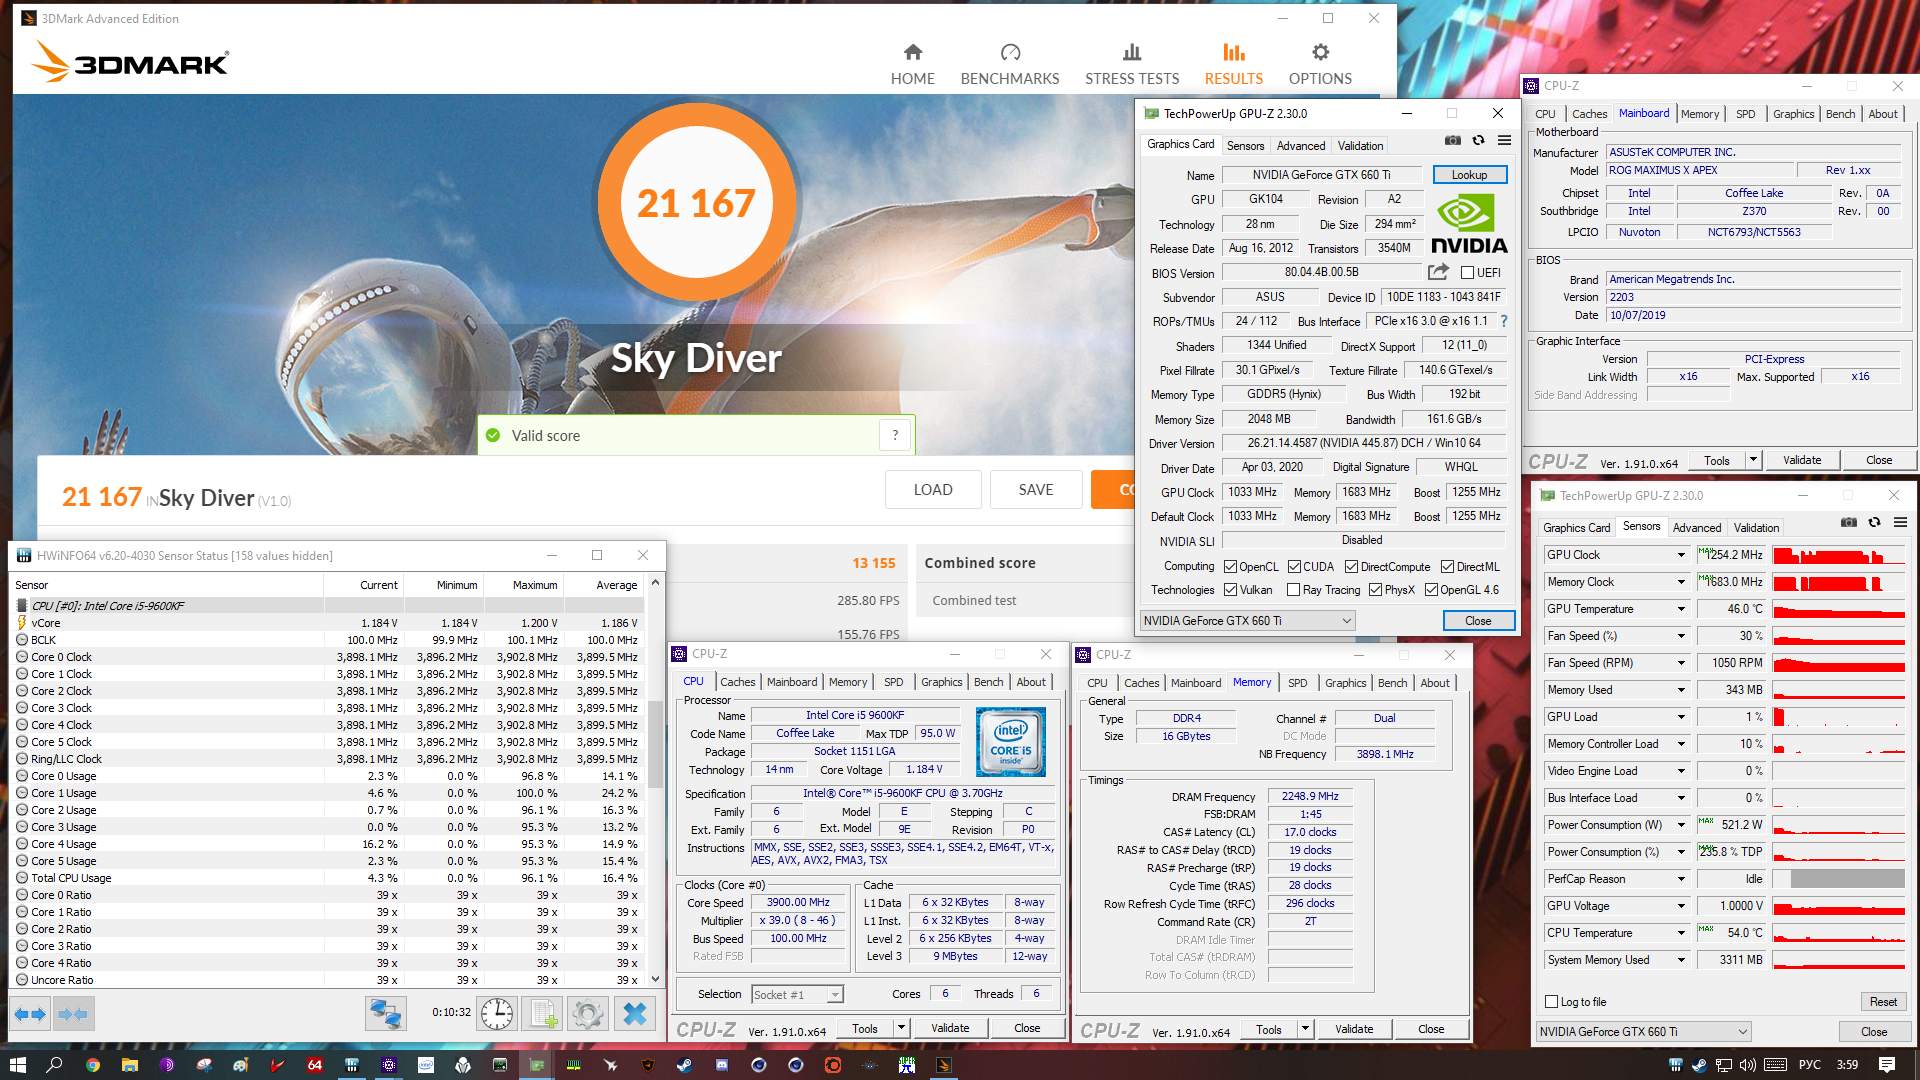Click HWiNFO network computers icon
1920x1080 pixels.
(x=385, y=1014)
